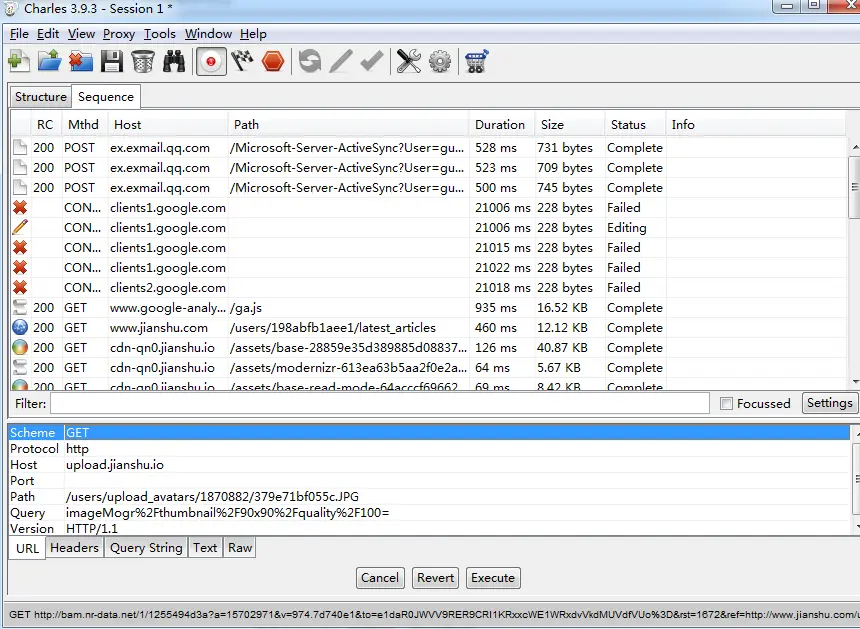Viewport: 860px width, 629px height.
Task: Open the Window menu
Action: (x=208, y=34)
